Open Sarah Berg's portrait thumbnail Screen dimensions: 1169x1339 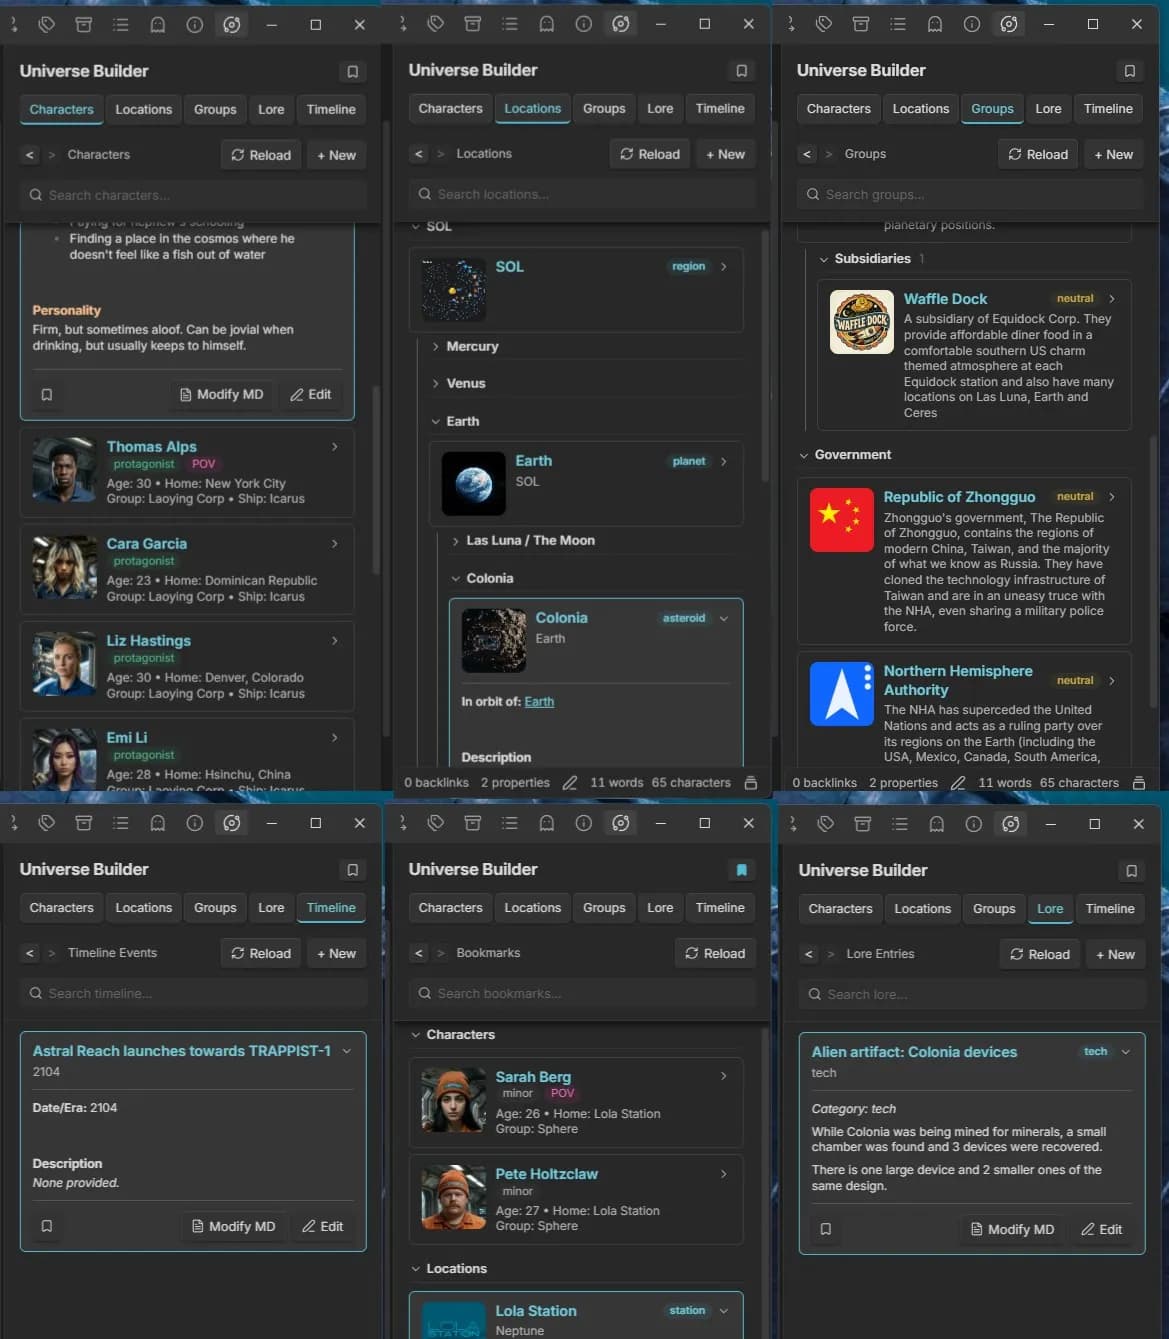pos(454,1100)
